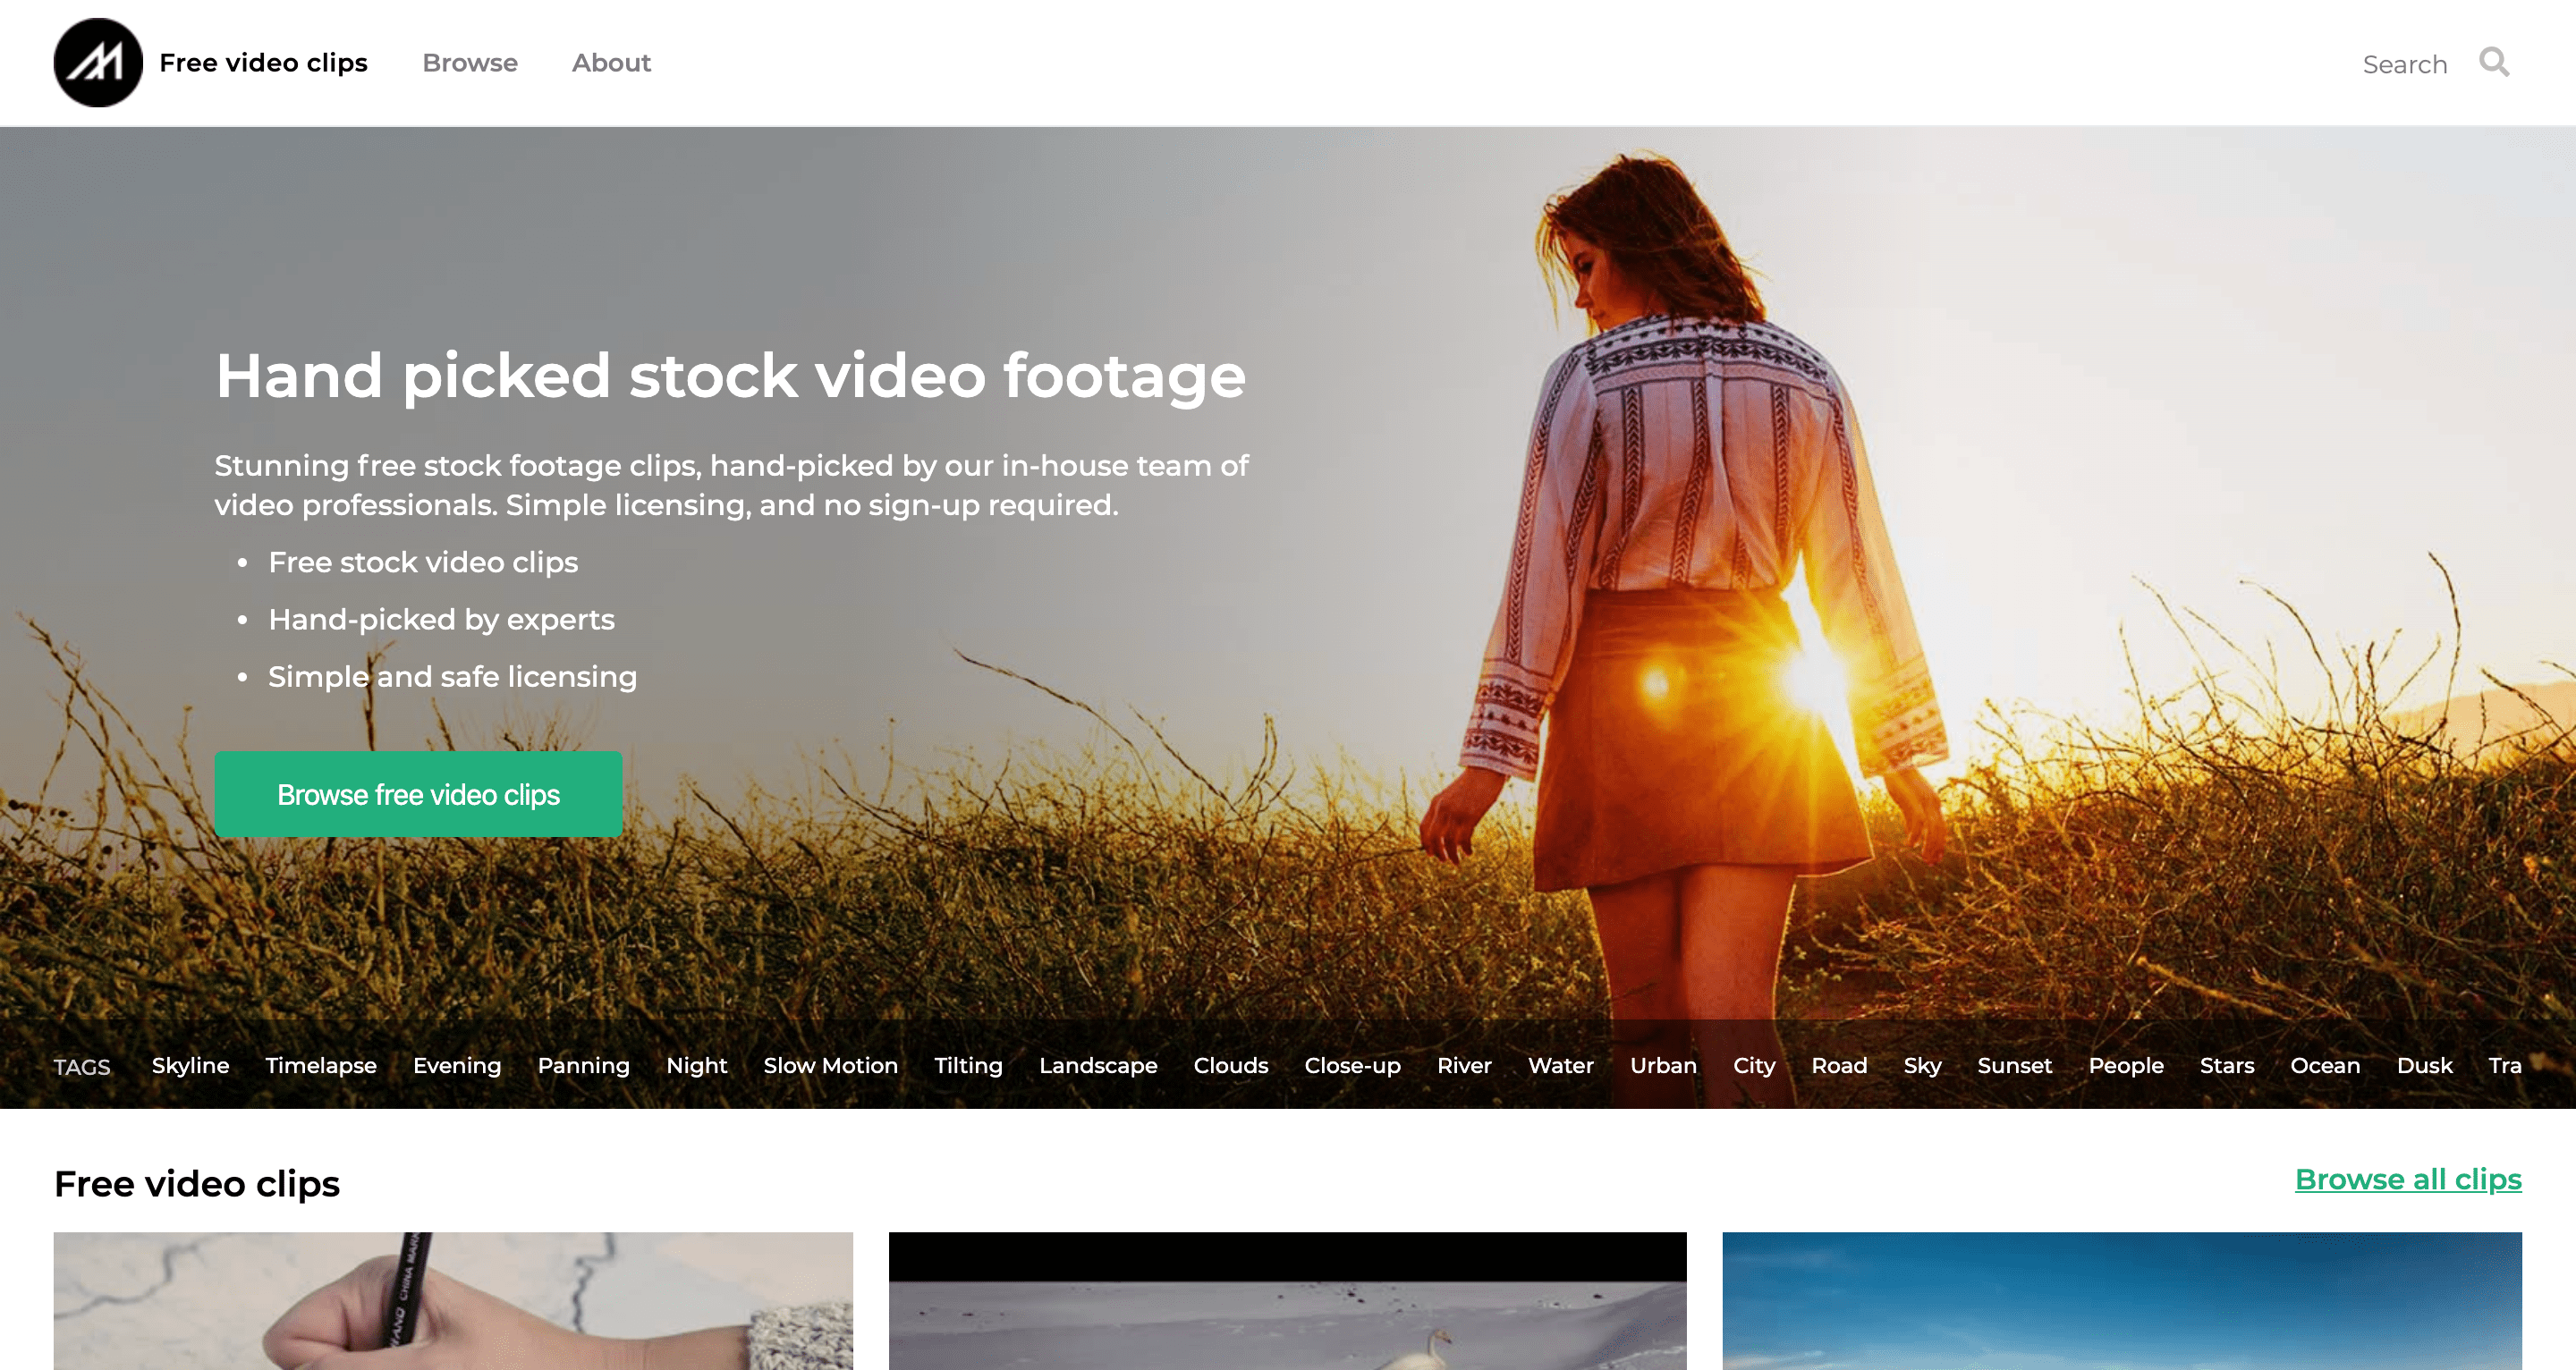Pick the Ocean tag

(x=2325, y=1065)
